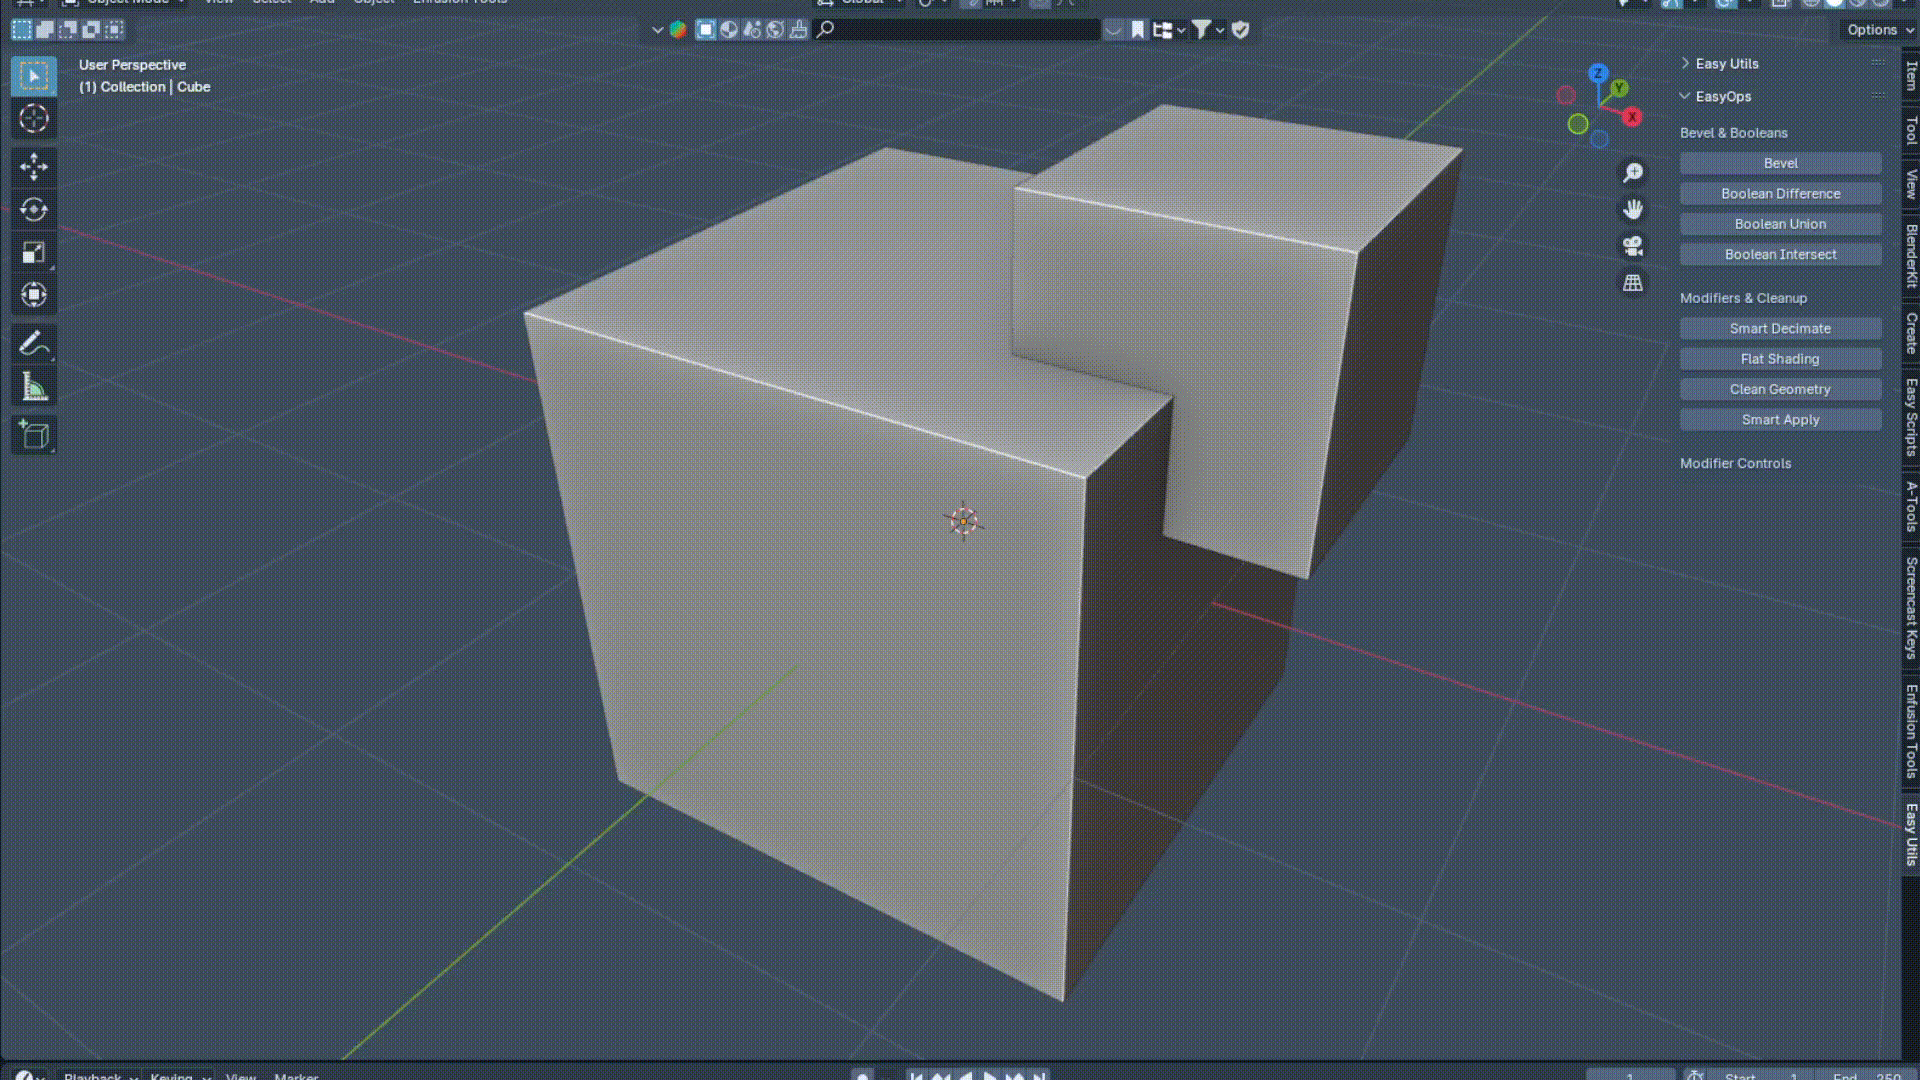
Task: Activate the Transform tool
Action: (34, 295)
